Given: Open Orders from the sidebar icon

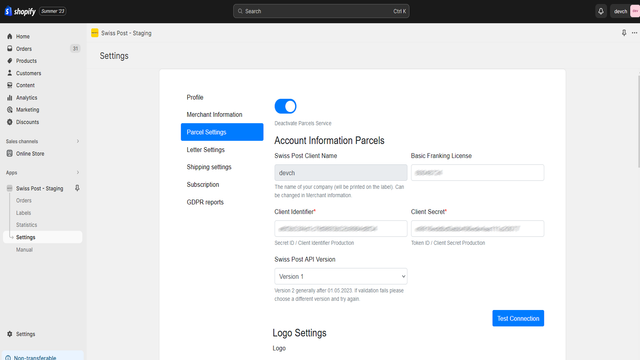Looking at the screenshot, I should [10, 49].
